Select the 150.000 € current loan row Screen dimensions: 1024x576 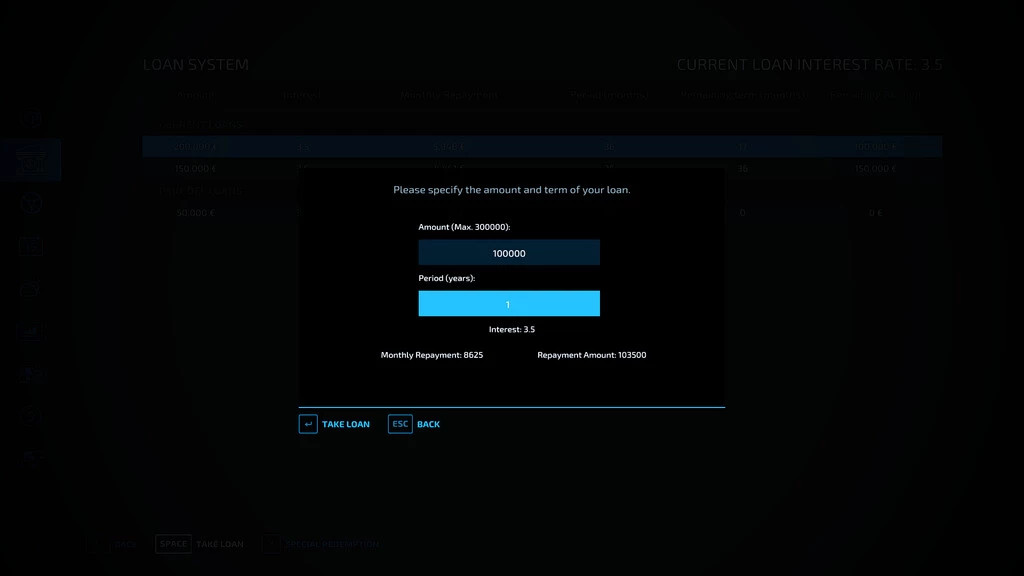(542, 168)
